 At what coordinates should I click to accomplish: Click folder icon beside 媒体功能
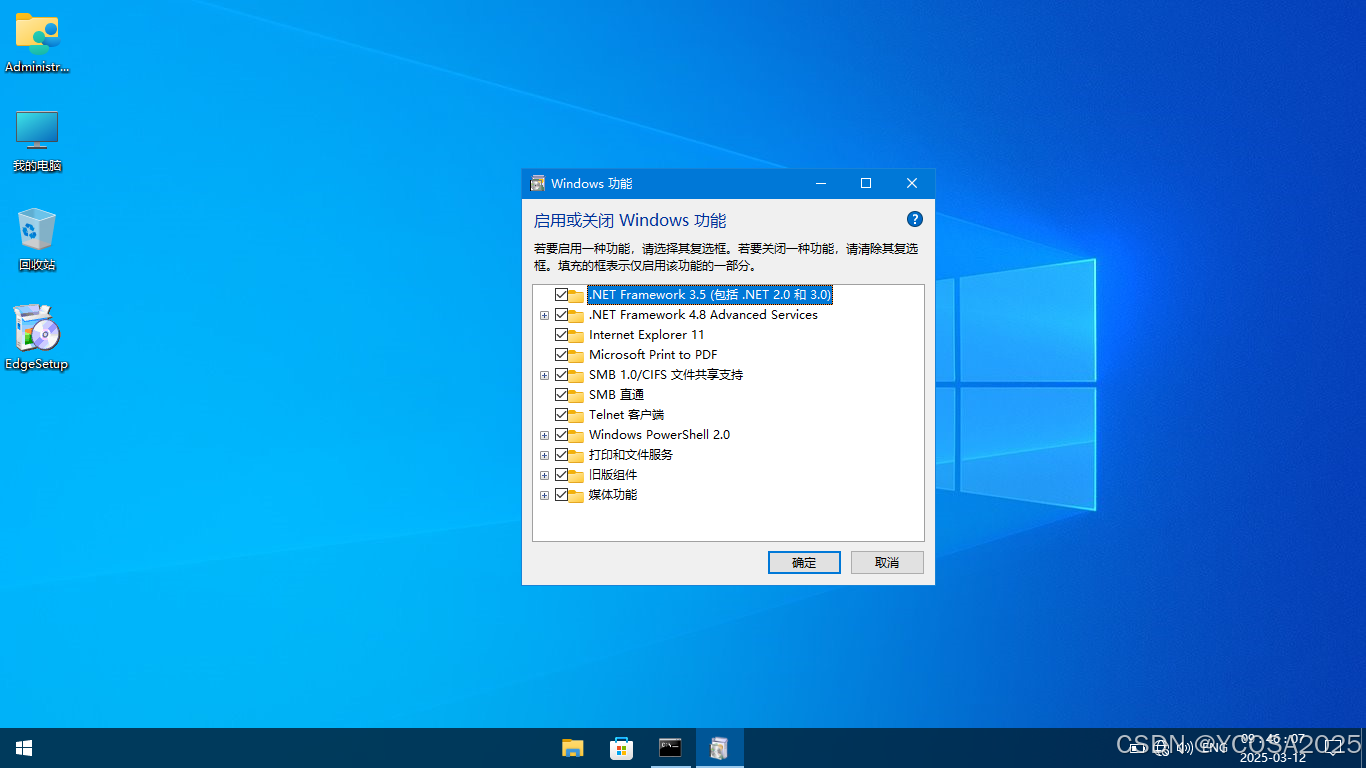tap(577, 495)
